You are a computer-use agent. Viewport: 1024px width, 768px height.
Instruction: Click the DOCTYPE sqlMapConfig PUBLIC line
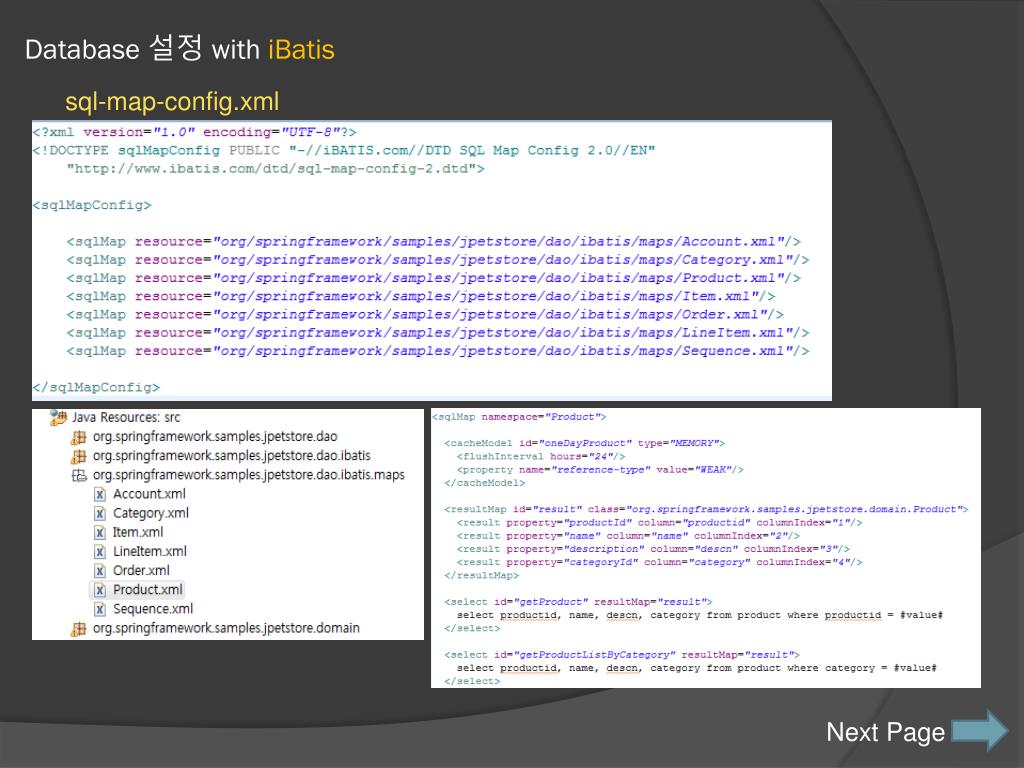click(x=344, y=150)
